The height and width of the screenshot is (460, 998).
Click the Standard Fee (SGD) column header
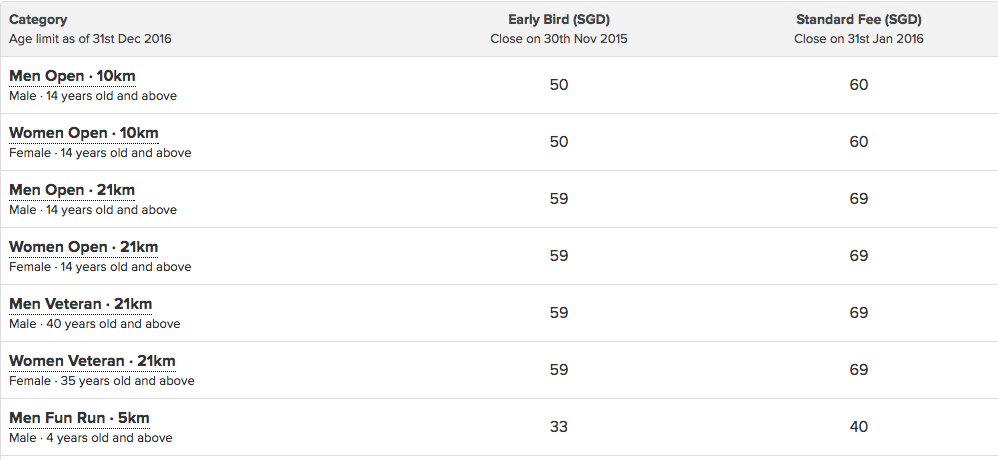coord(859,20)
